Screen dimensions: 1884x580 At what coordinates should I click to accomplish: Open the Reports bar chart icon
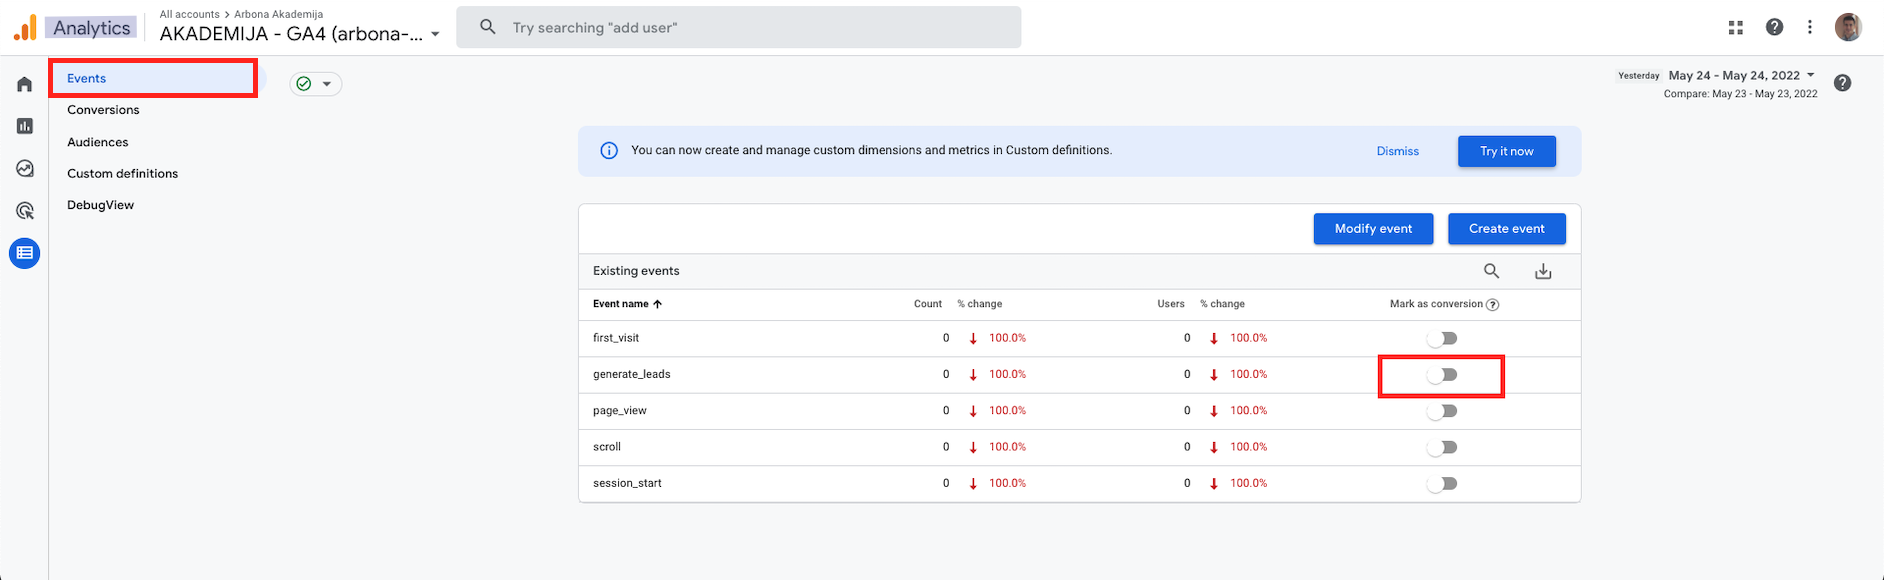pyautogui.click(x=25, y=126)
